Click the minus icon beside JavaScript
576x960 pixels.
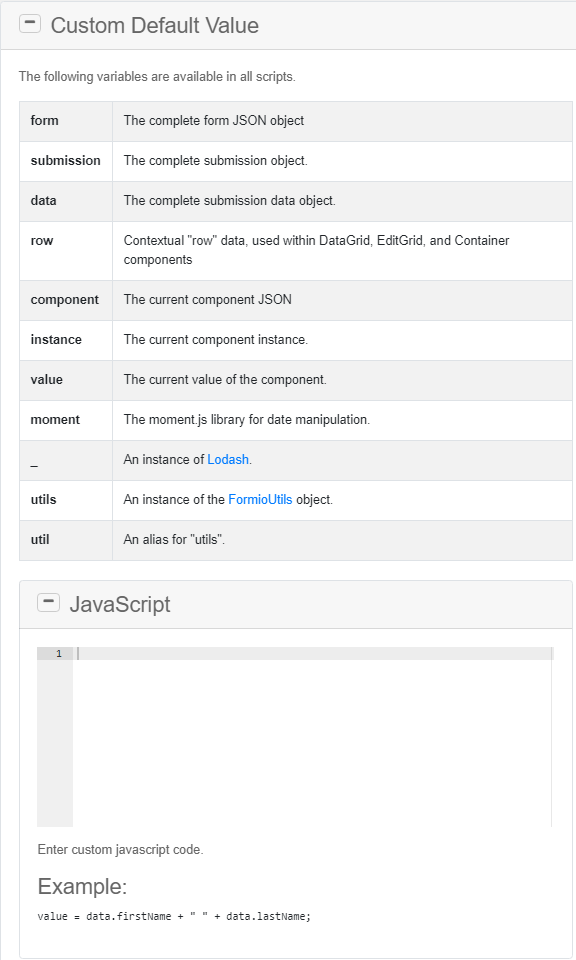click(49, 601)
